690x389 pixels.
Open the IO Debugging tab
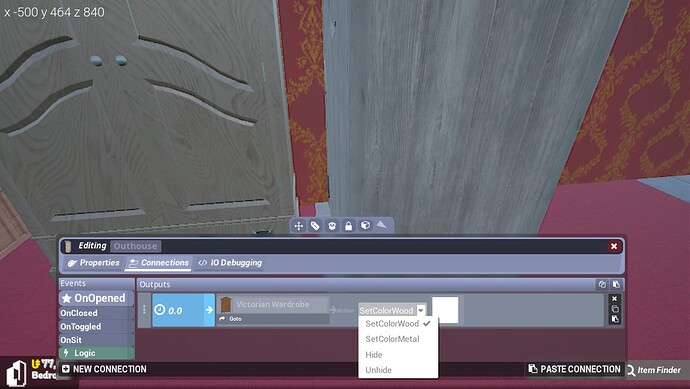click(230, 263)
